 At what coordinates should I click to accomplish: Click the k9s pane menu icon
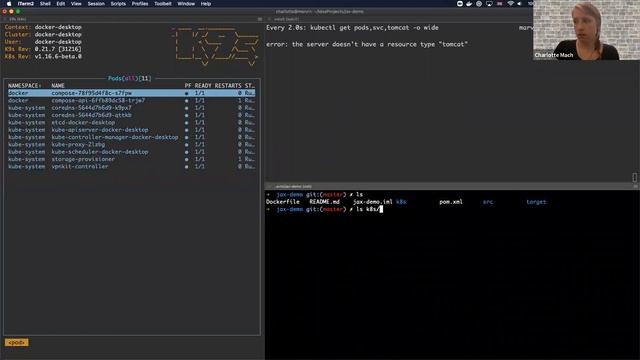coord(260,19)
